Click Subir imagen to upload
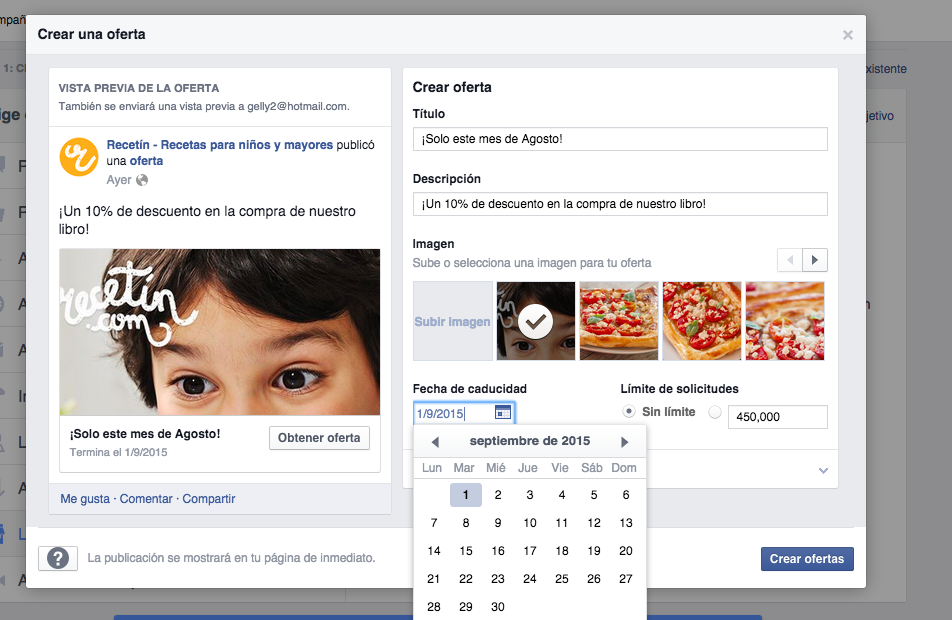Image resolution: width=952 pixels, height=620 pixels. (x=452, y=321)
